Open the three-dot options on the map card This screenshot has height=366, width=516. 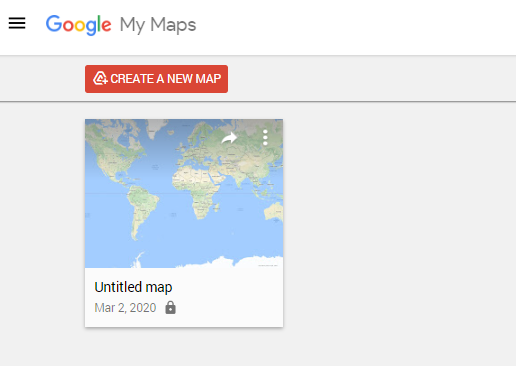pyautogui.click(x=265, y=137)
